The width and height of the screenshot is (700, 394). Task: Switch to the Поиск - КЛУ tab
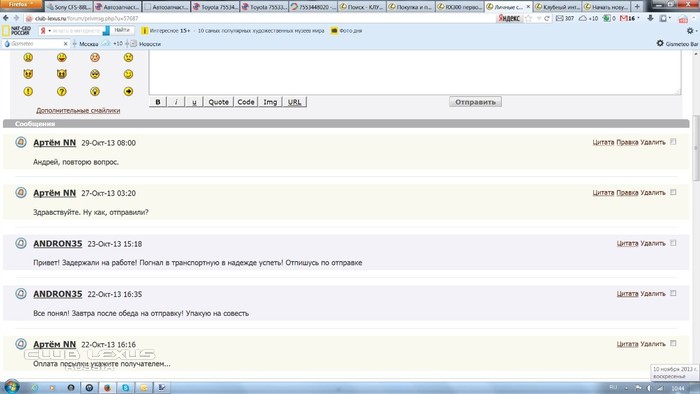click(x=362, y=7)
